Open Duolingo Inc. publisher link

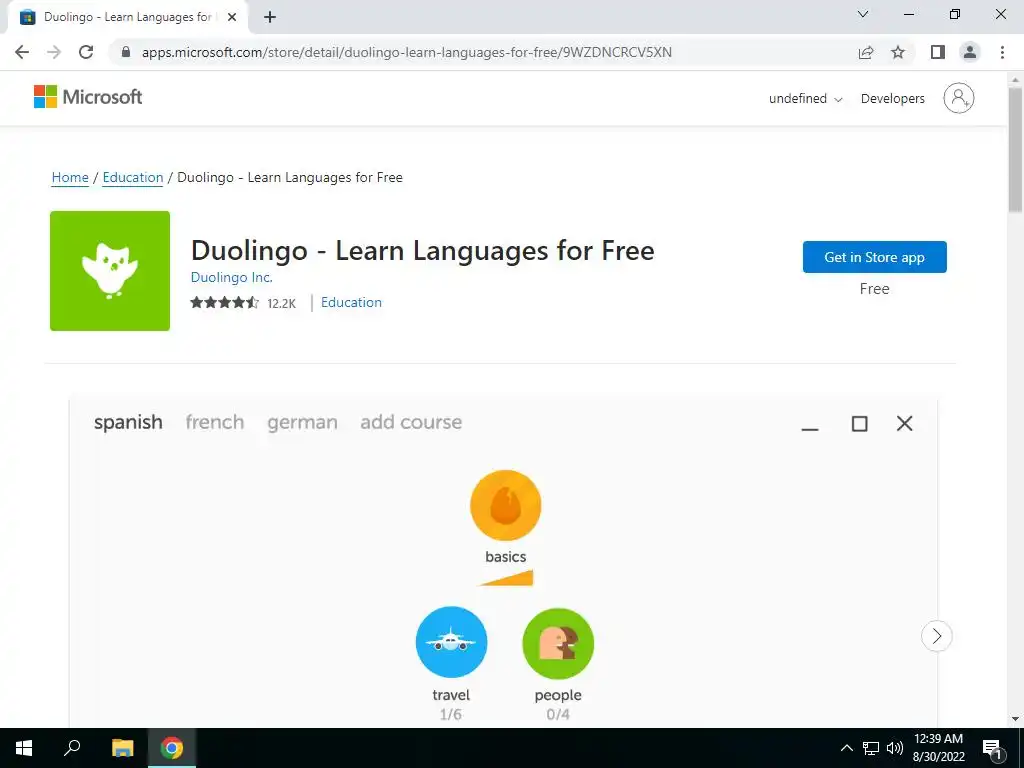pyautogui.click(x=231, y=278)
